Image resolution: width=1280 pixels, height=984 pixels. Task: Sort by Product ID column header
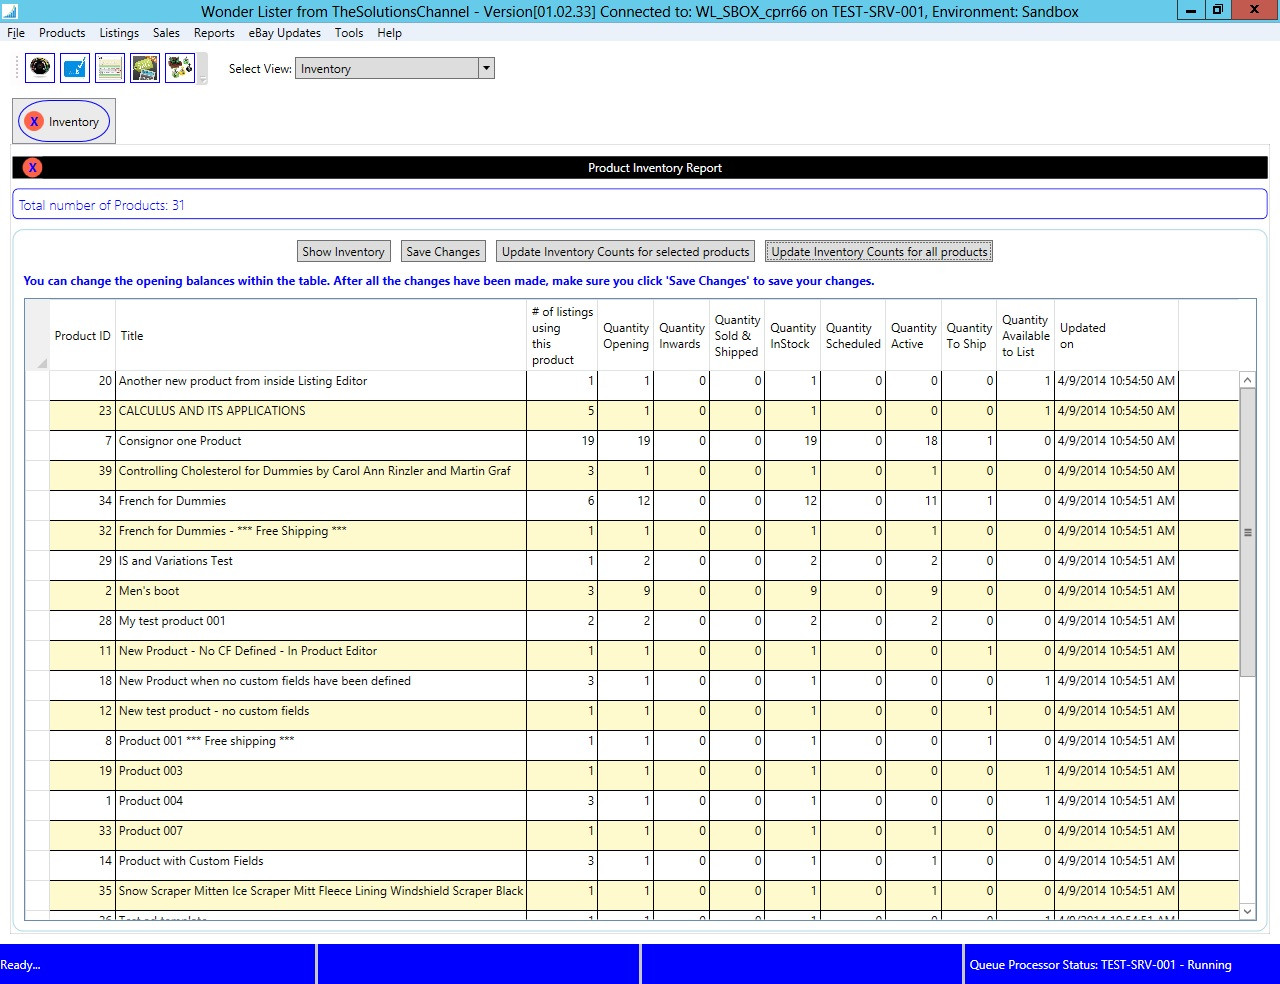coord(83,336)
